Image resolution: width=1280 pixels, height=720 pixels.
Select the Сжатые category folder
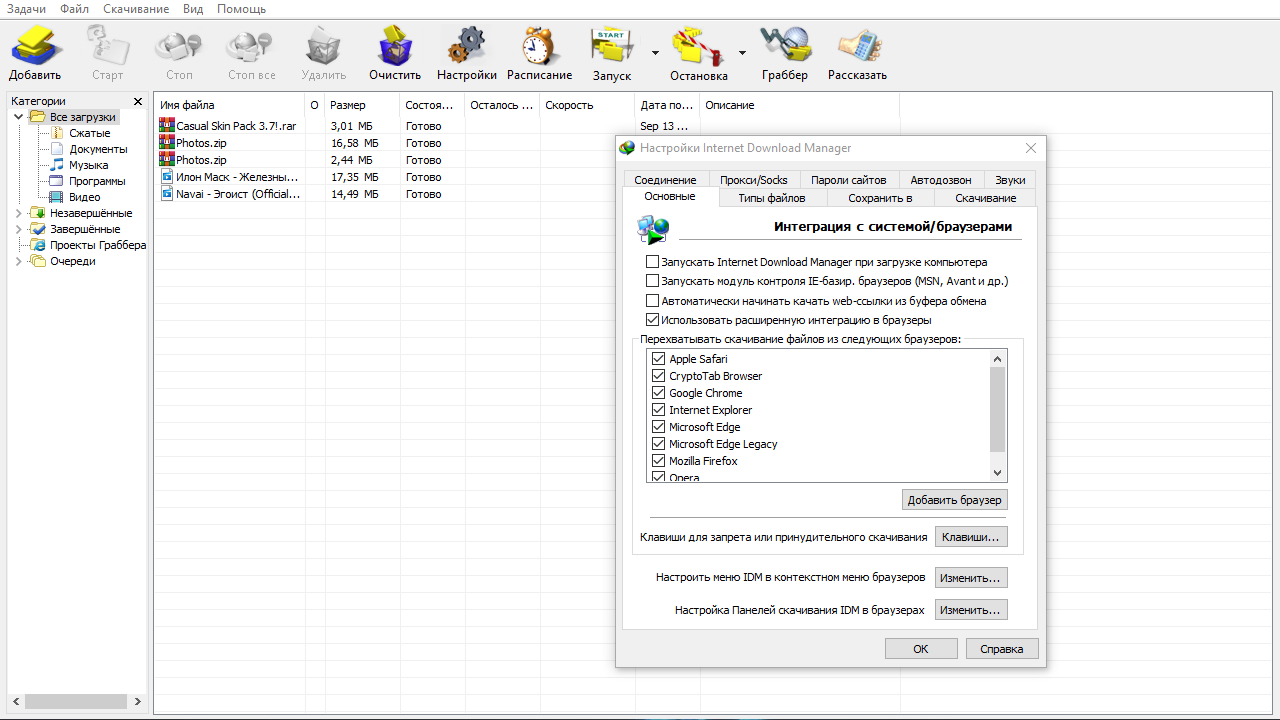coord(80,133)
